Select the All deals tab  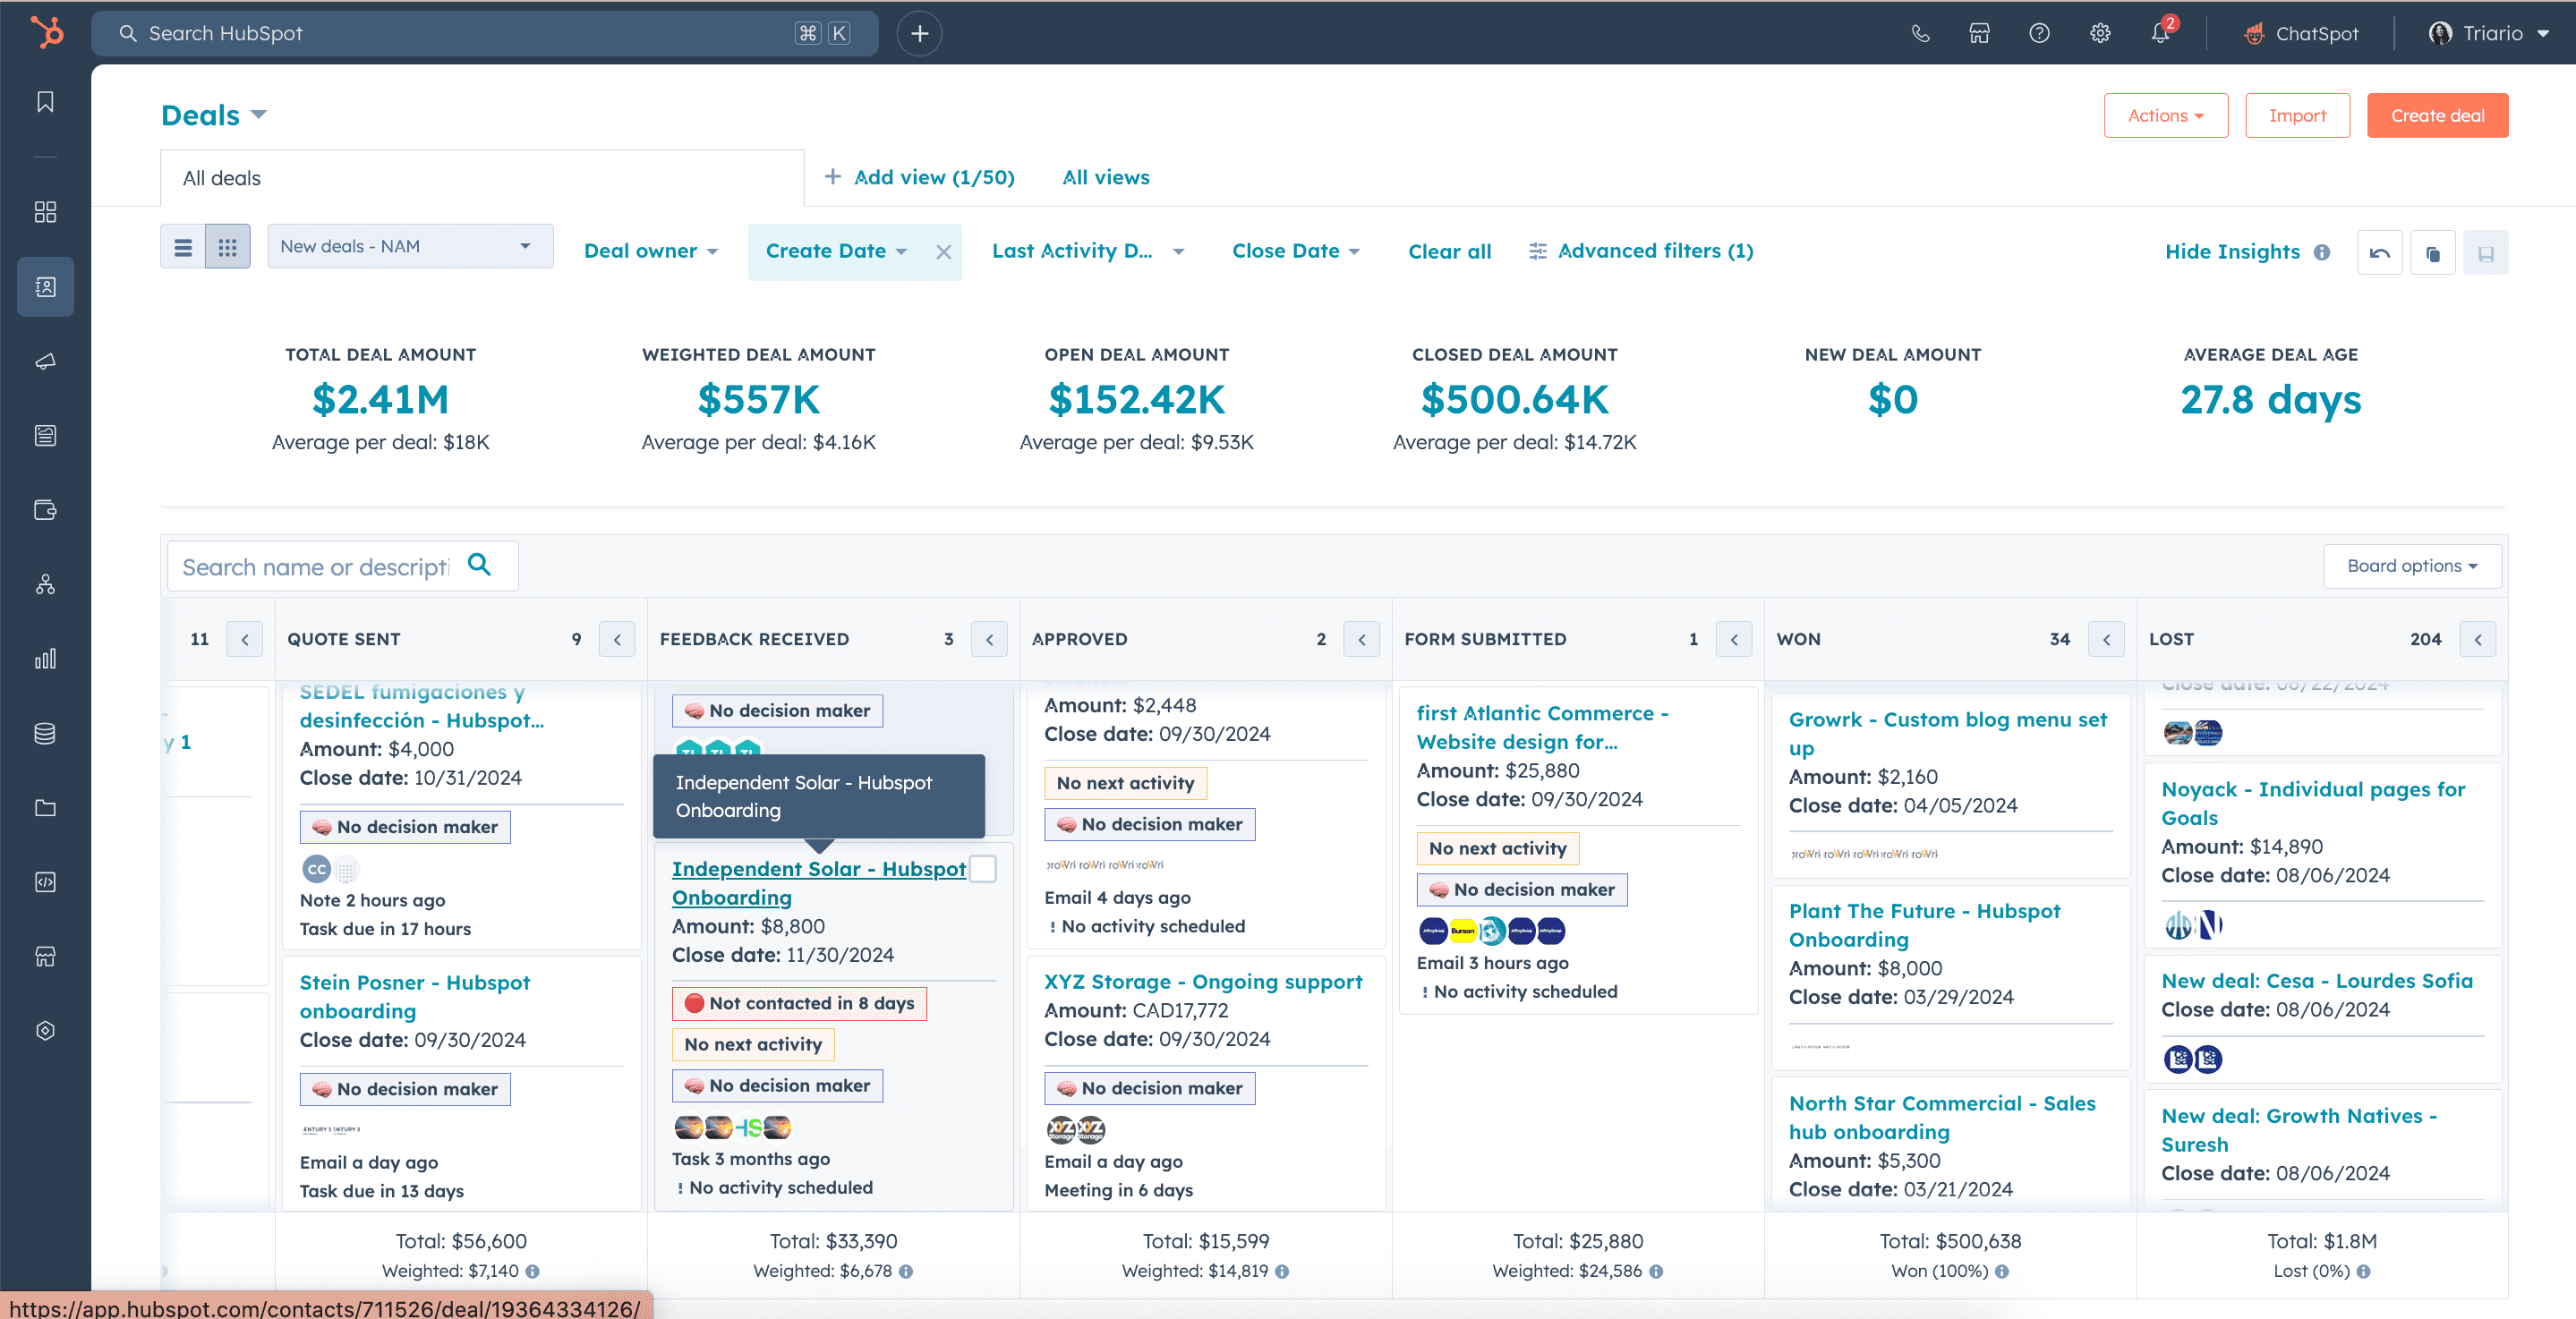pos(482,178)
